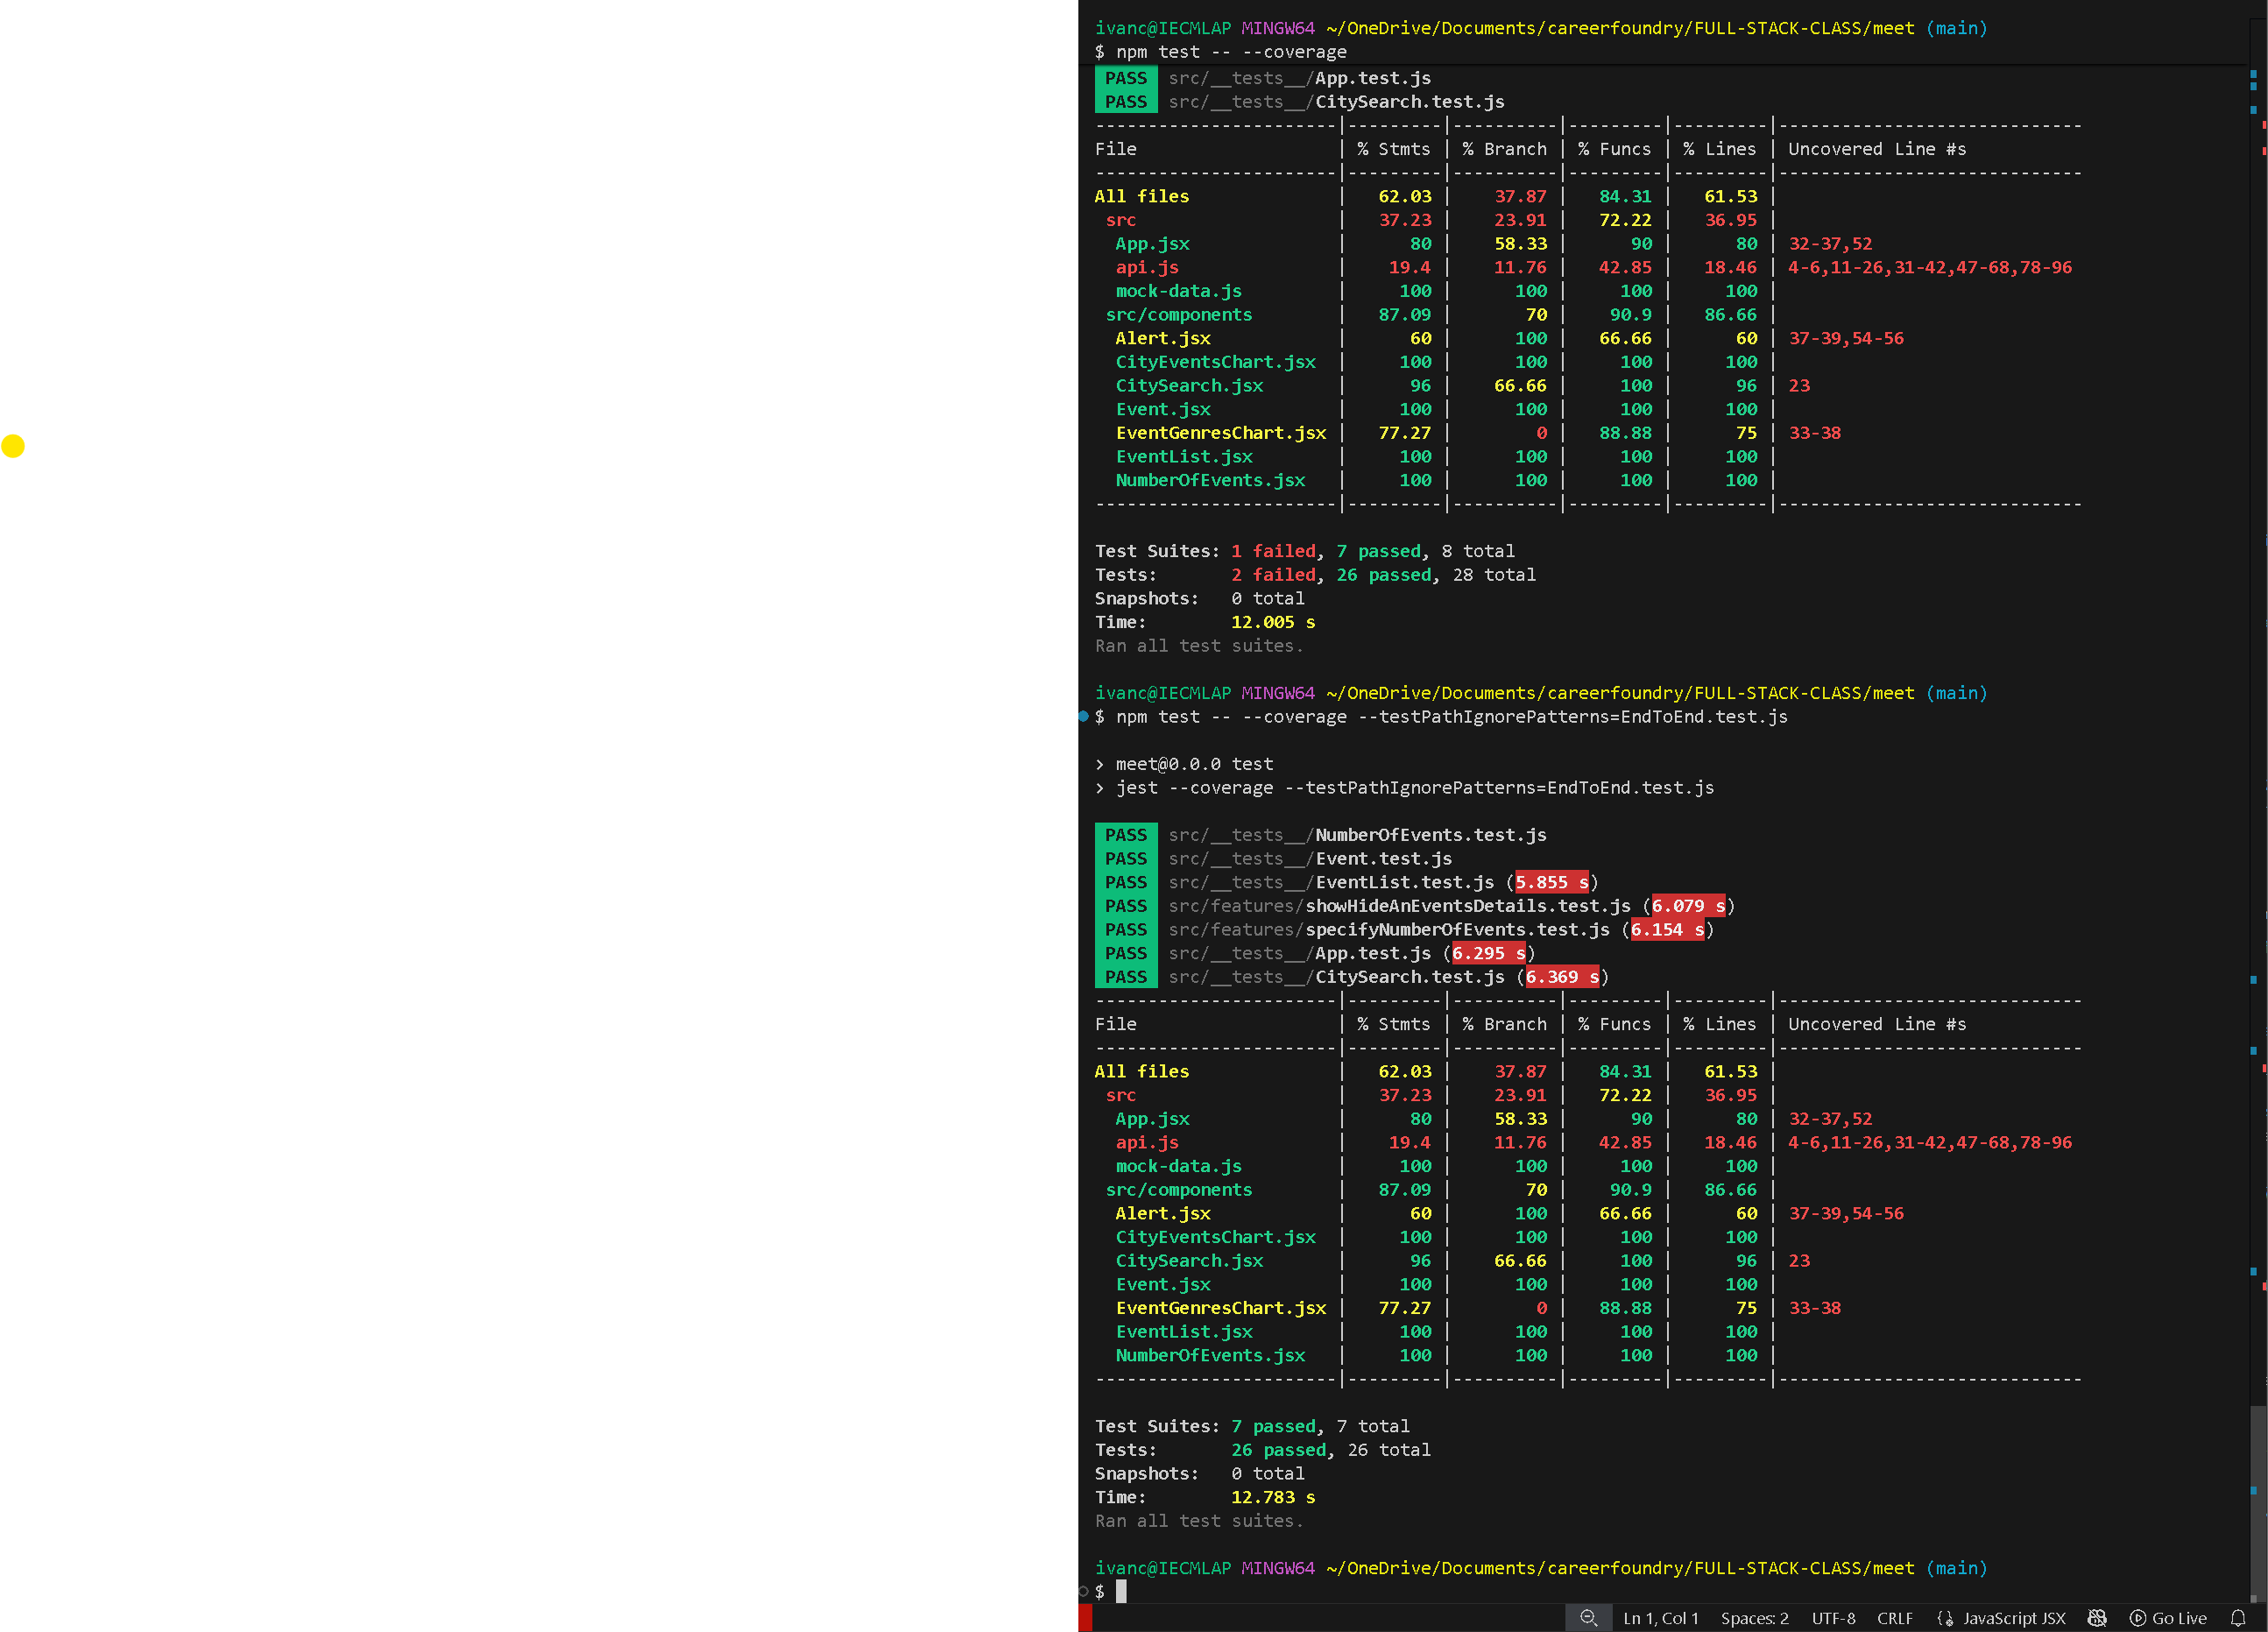Click the blue command decoration dot beside npm test
The height and width of the screenshot is (1632, 2268).
(x=1083, y=716)
